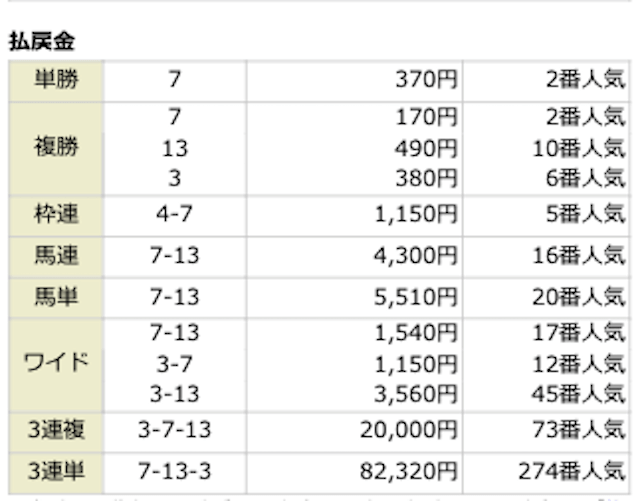Select the 単勝 row label

(x=56, y=81)
